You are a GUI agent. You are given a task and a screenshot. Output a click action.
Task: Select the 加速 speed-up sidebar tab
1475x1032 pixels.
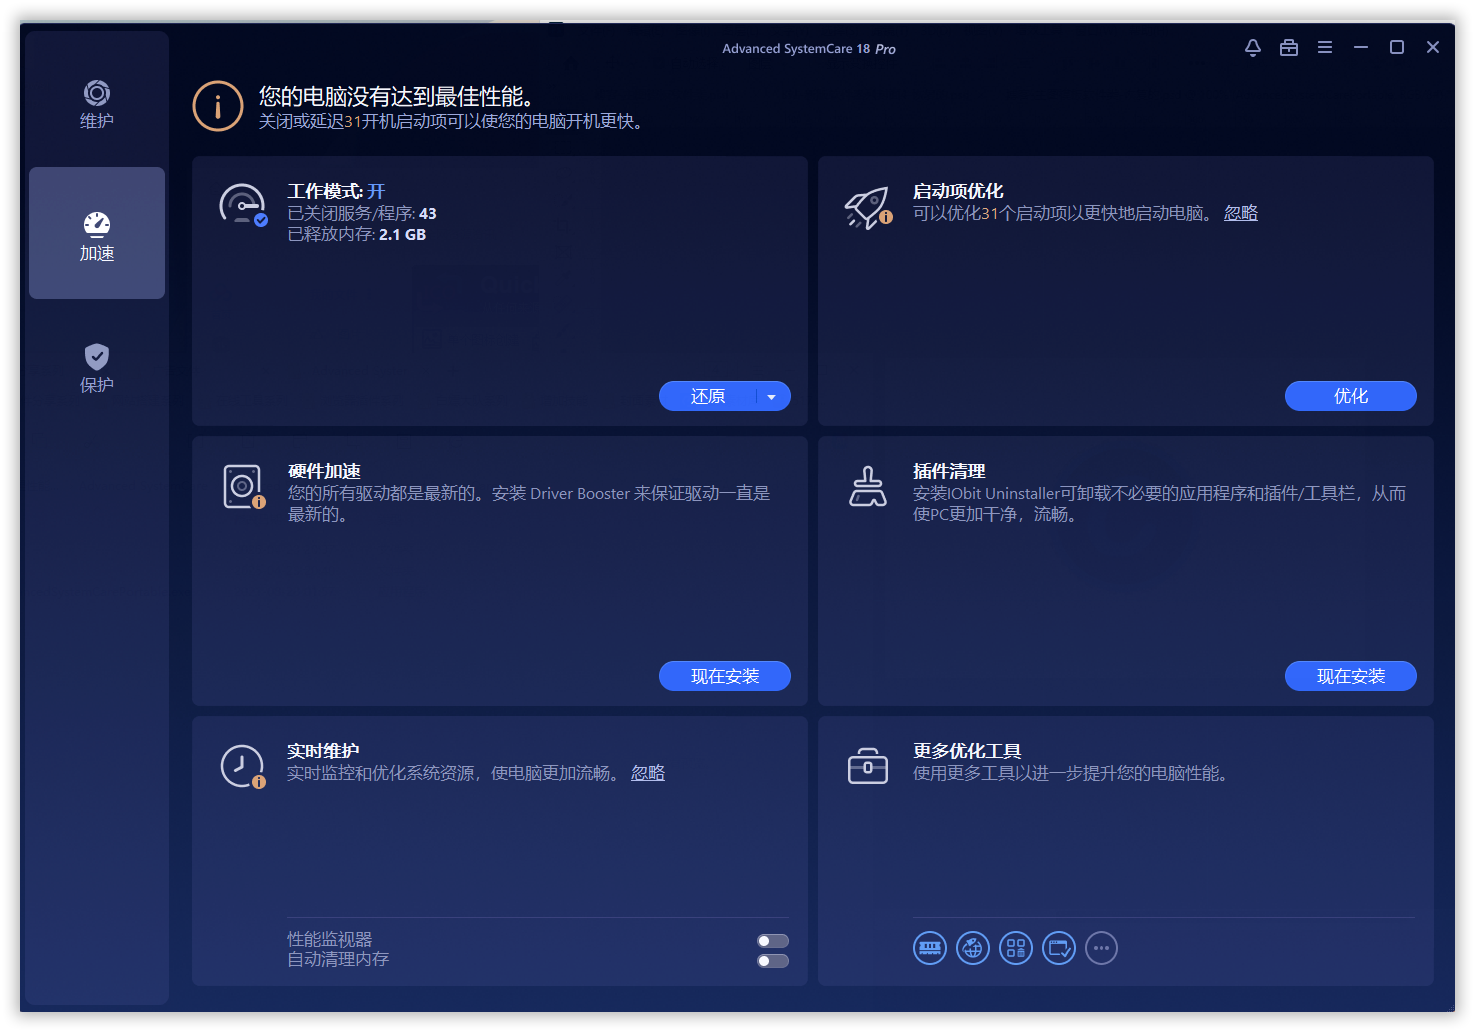tap(97, 233)
